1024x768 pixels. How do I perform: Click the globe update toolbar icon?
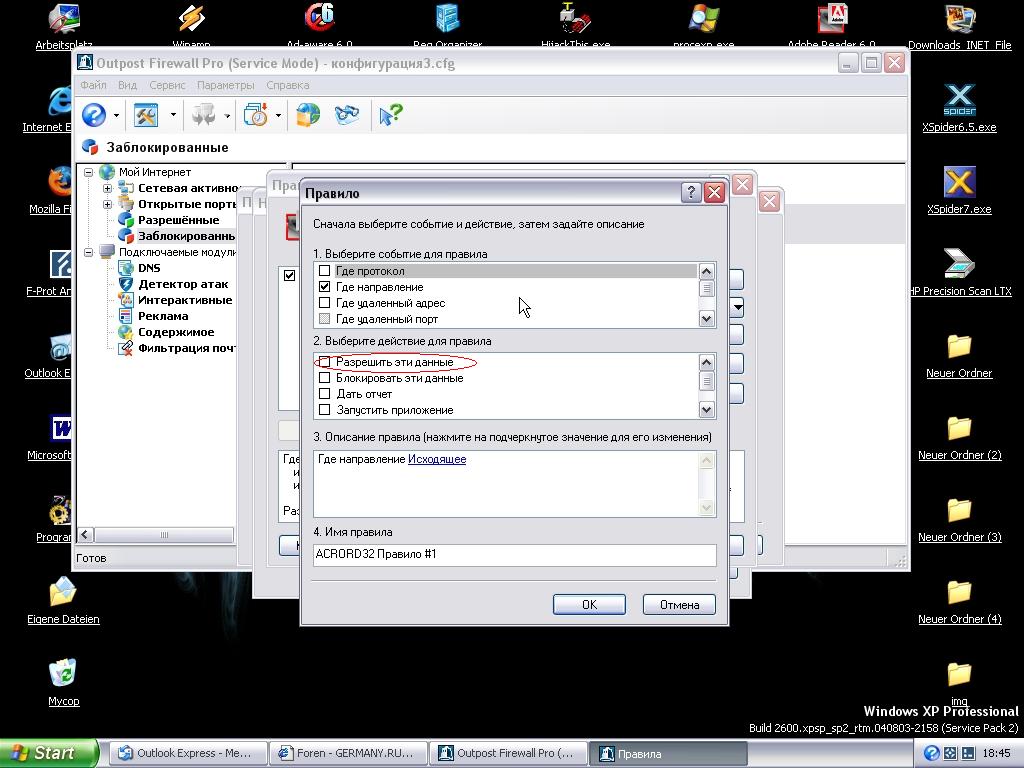[308, 116]
